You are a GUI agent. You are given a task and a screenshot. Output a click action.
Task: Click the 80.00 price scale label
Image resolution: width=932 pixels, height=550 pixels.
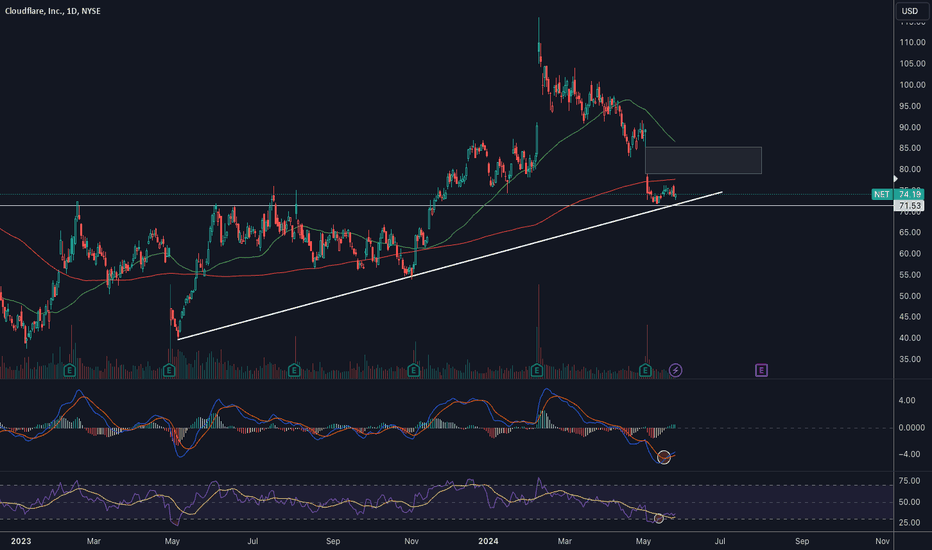tap(912, 169)
